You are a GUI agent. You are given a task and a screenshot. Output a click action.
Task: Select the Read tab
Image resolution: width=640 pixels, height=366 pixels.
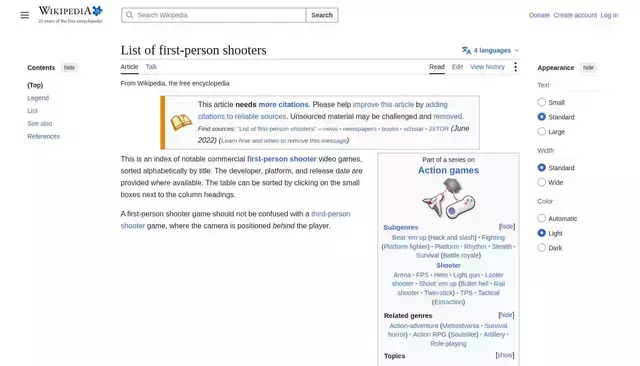tap(437, 67)
